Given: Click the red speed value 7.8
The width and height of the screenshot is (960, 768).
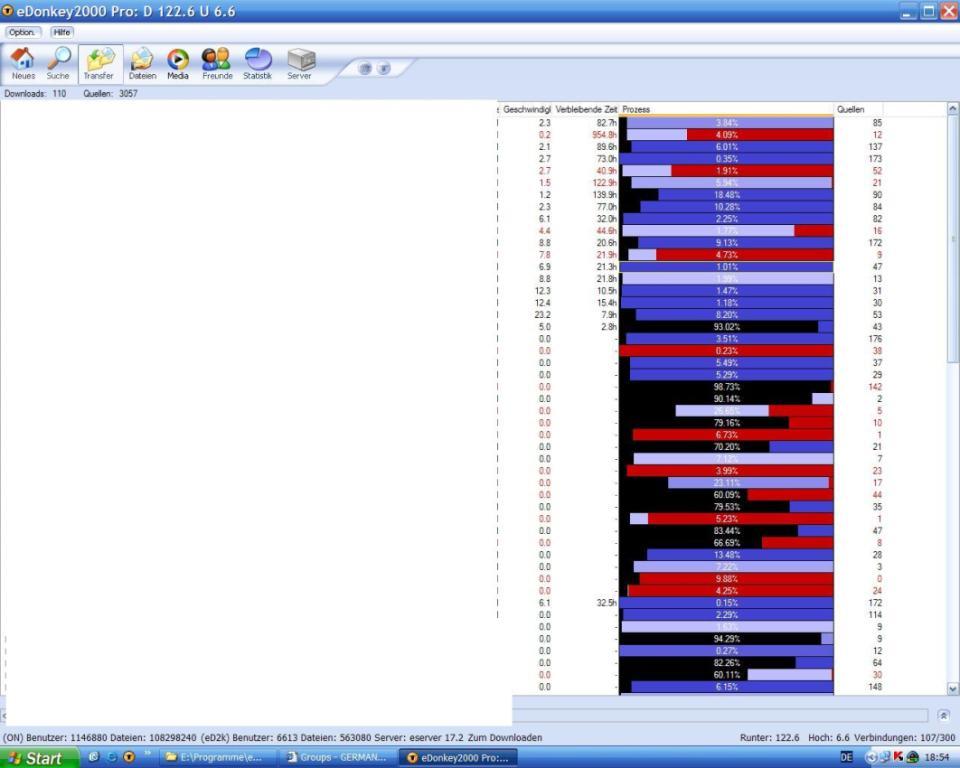Looking at the screenshot, I should pos(544,255).
